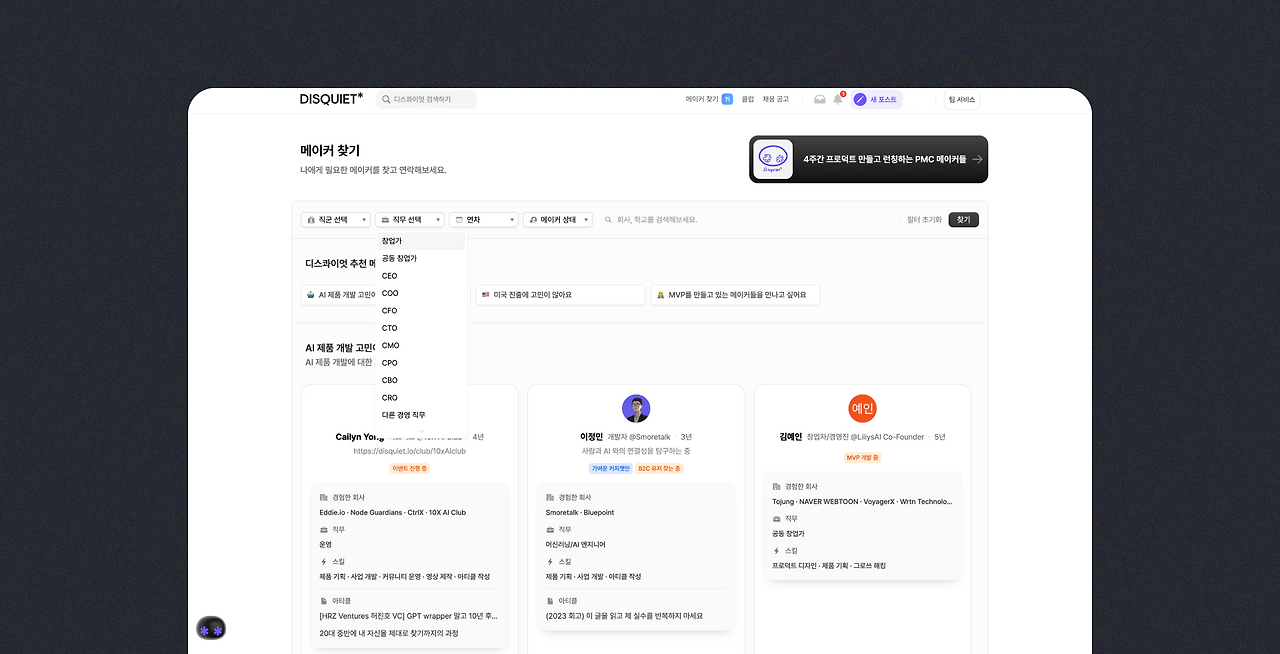Viewport: 1280px width, 654px height.
Task: Open the 2023 회고 article link
Action: click(x=624, y=616)
